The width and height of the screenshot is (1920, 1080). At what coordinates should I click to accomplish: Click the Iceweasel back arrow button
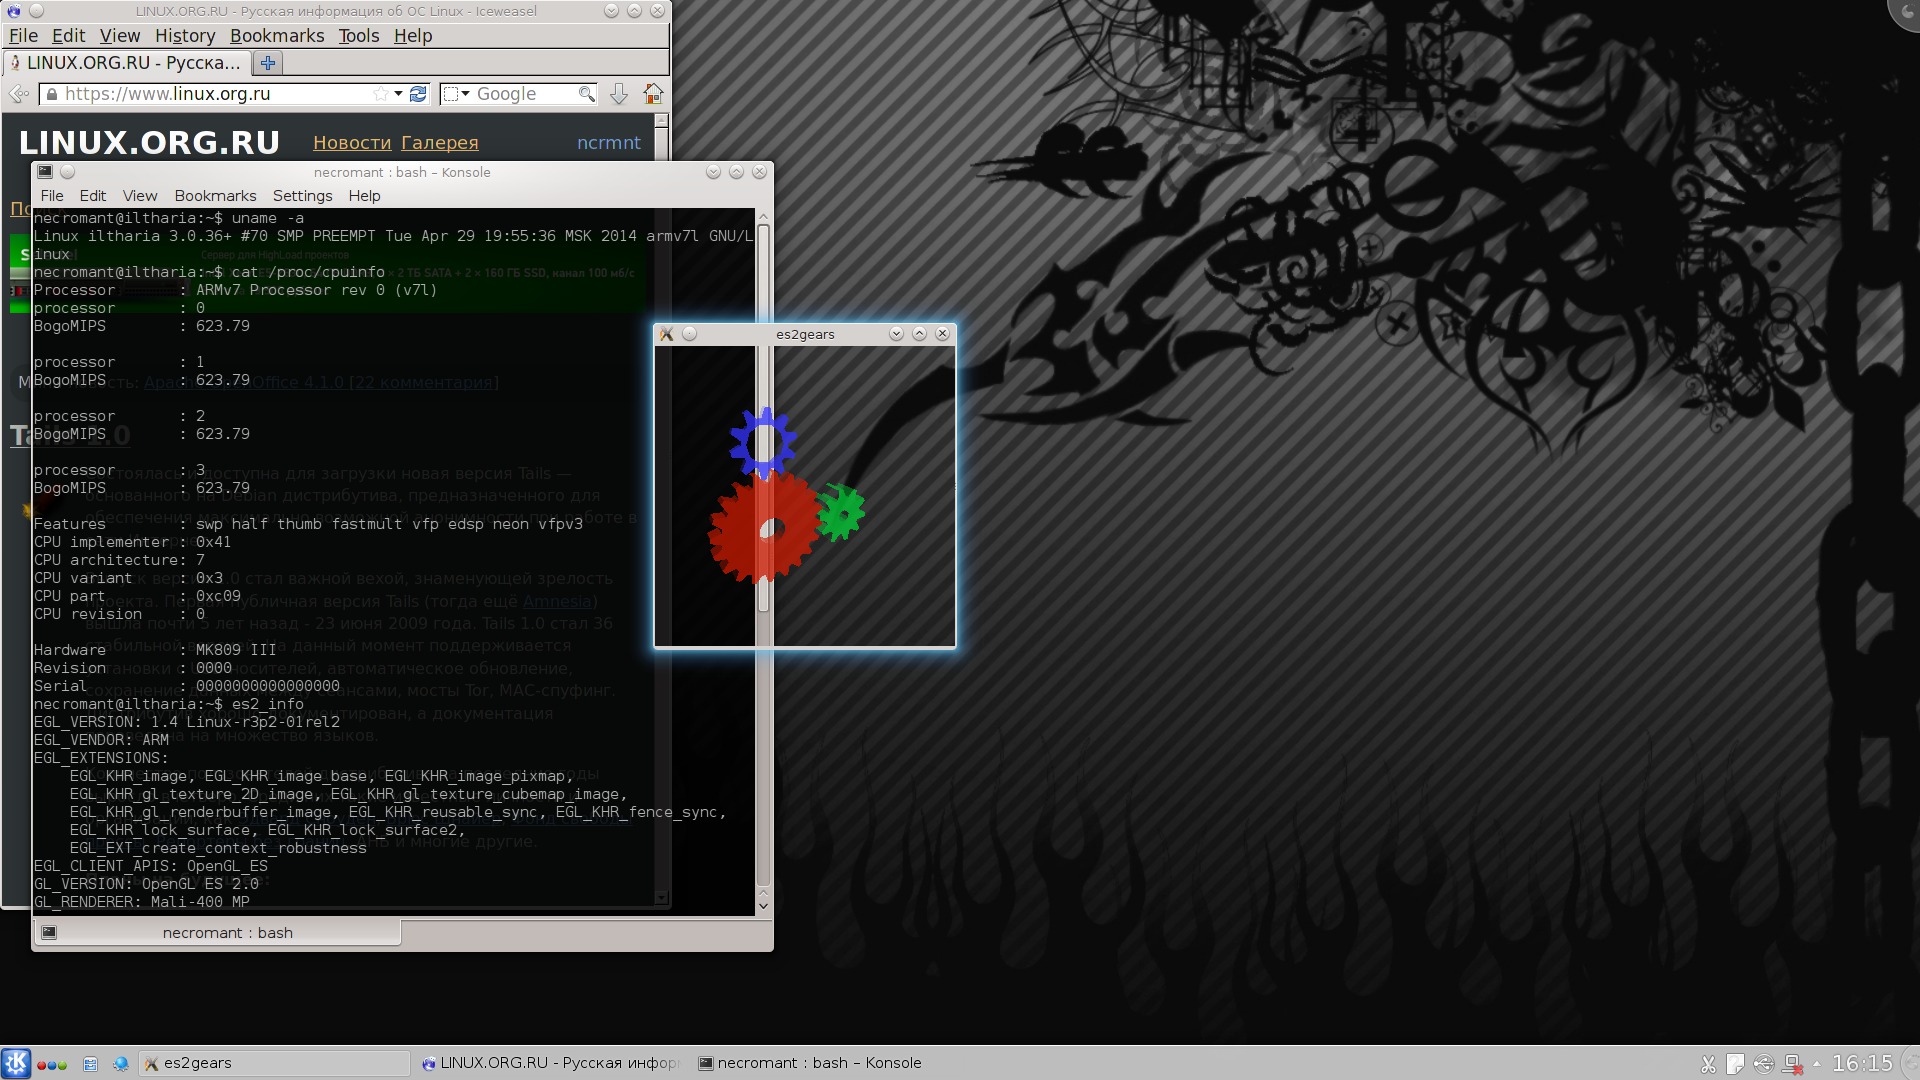tap(18, 94)
